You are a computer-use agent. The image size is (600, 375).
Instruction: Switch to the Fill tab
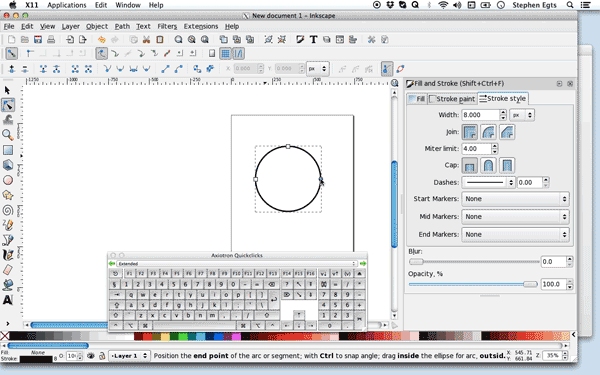[417, 99]
